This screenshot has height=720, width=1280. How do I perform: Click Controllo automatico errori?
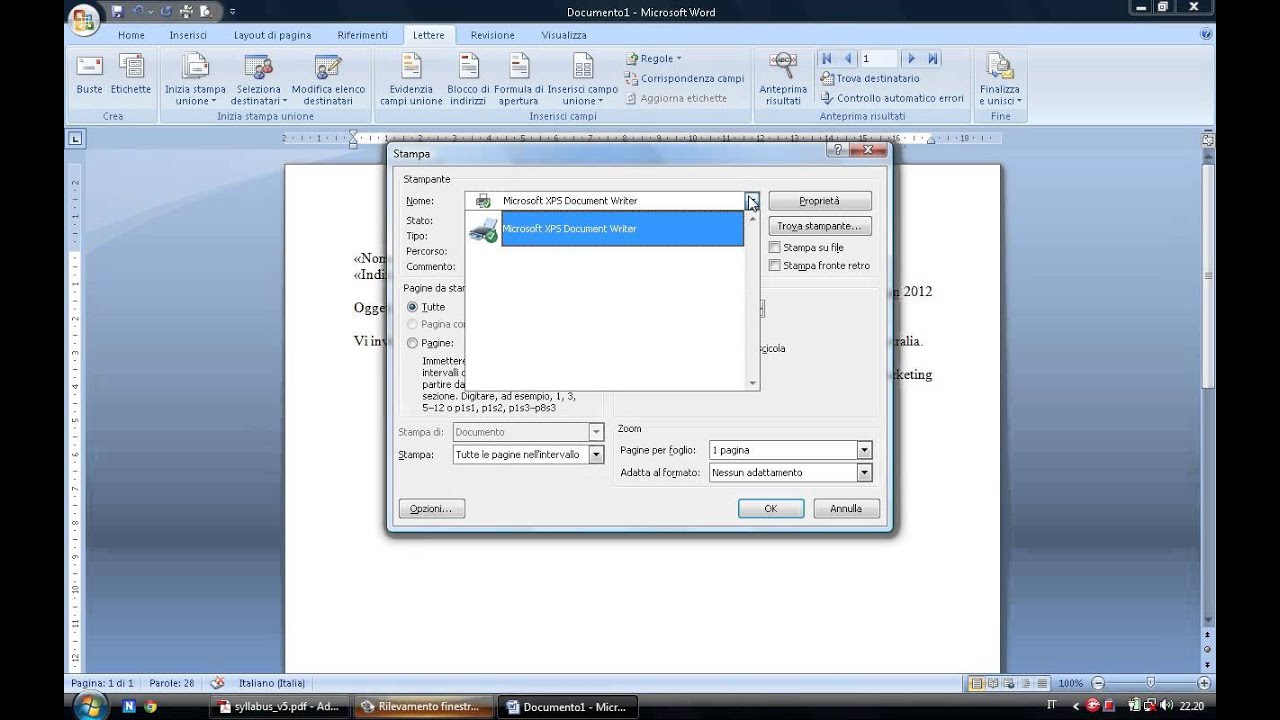[892, 98]
